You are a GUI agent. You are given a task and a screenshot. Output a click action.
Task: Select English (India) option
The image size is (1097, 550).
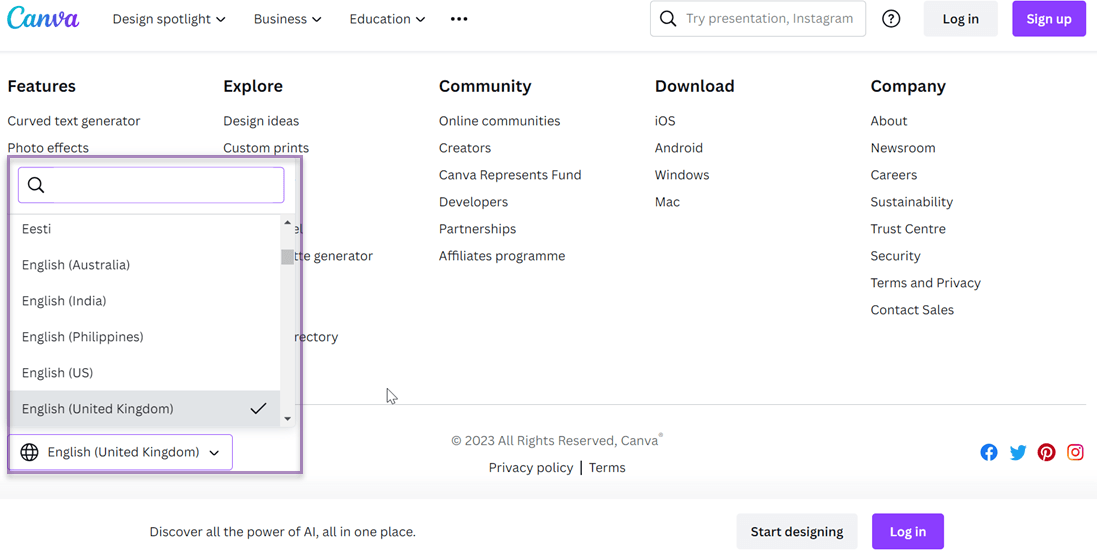click(145, 301)
